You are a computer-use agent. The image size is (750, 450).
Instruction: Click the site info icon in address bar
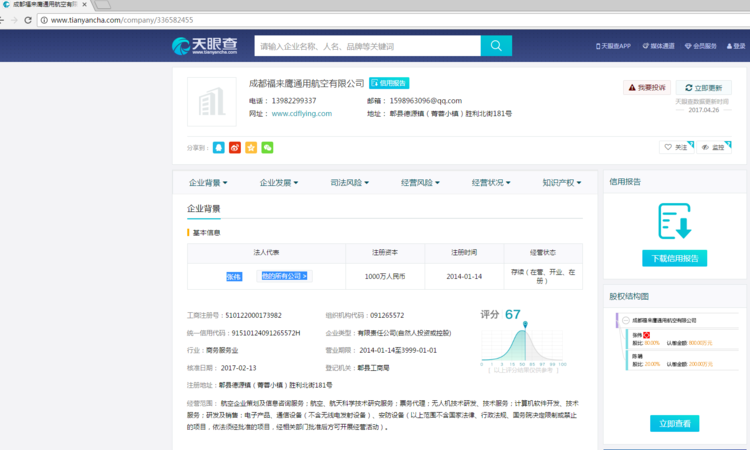pyautogui.click(x=44, y=20)
